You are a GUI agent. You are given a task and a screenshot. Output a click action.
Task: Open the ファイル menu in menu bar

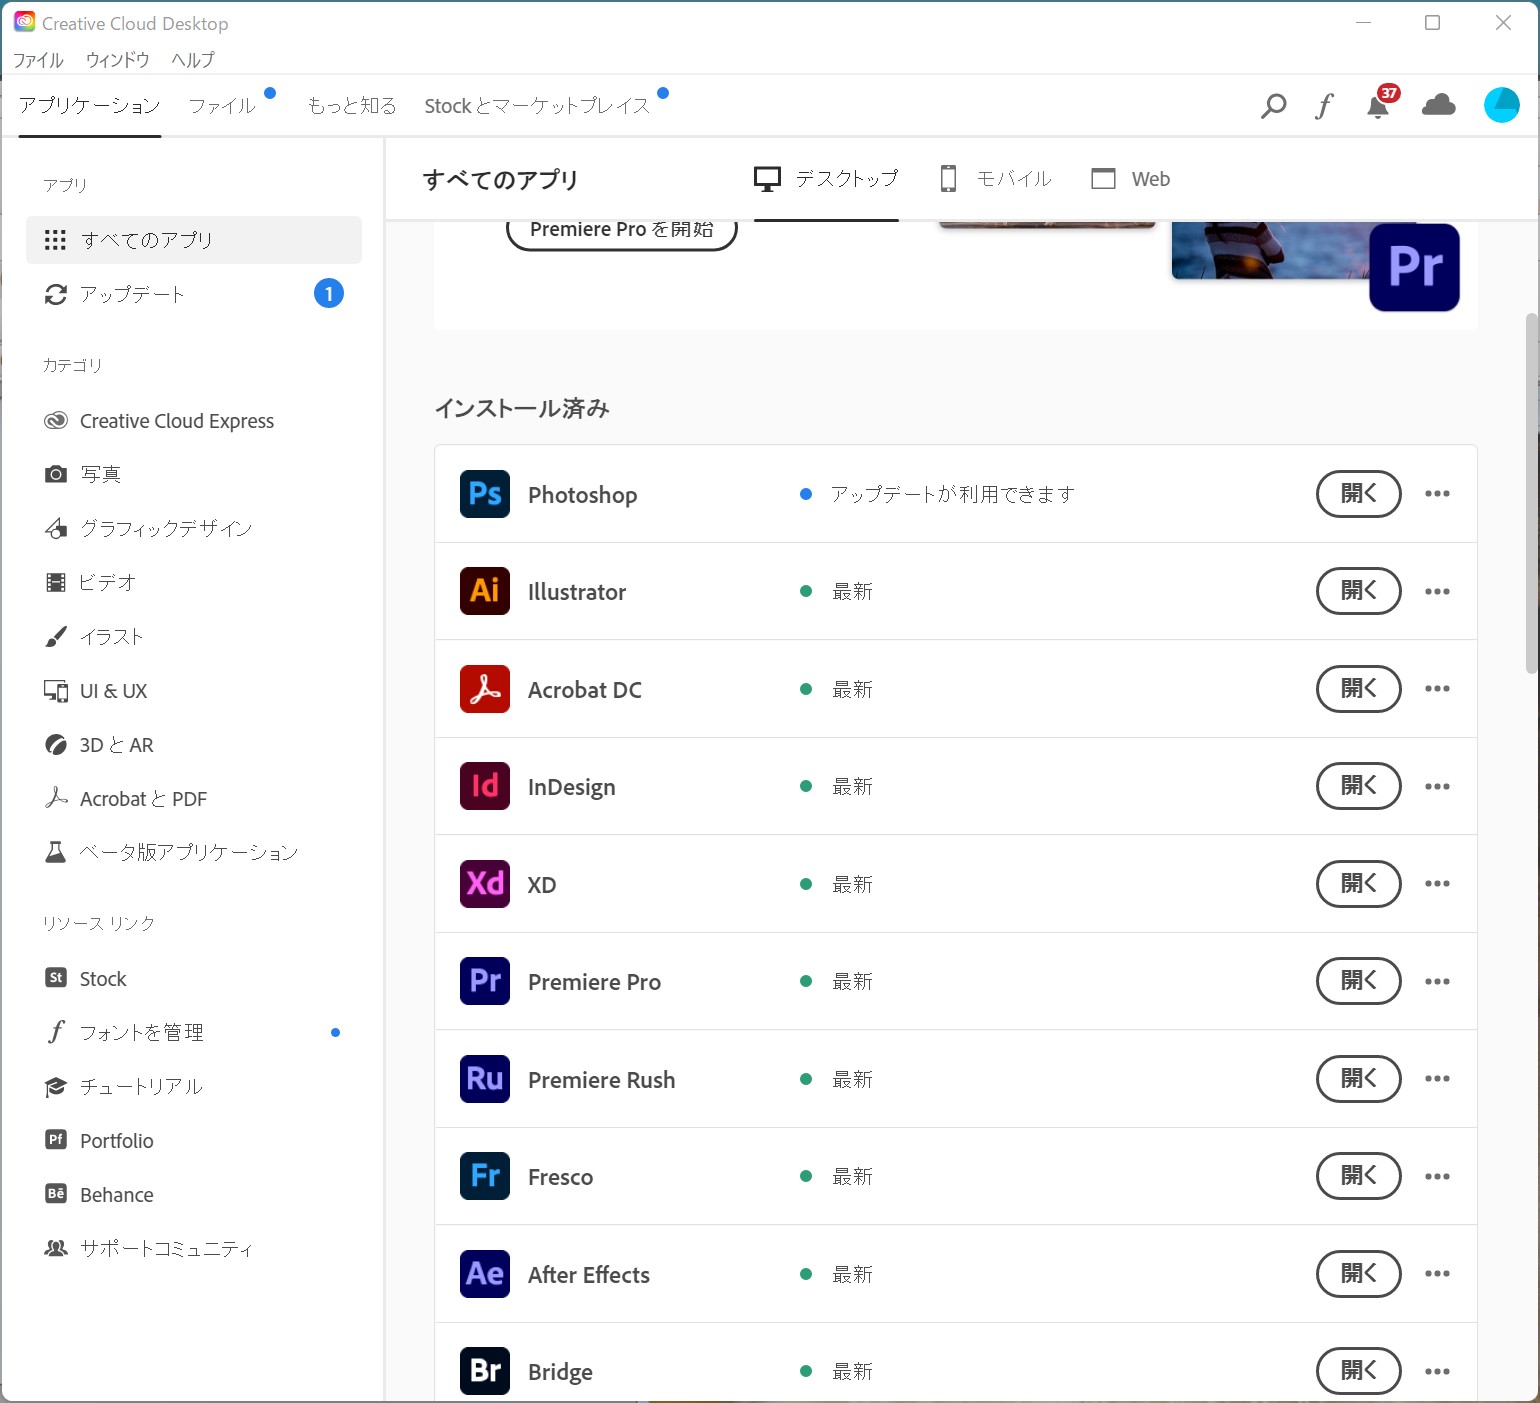[x=38, y=60]
